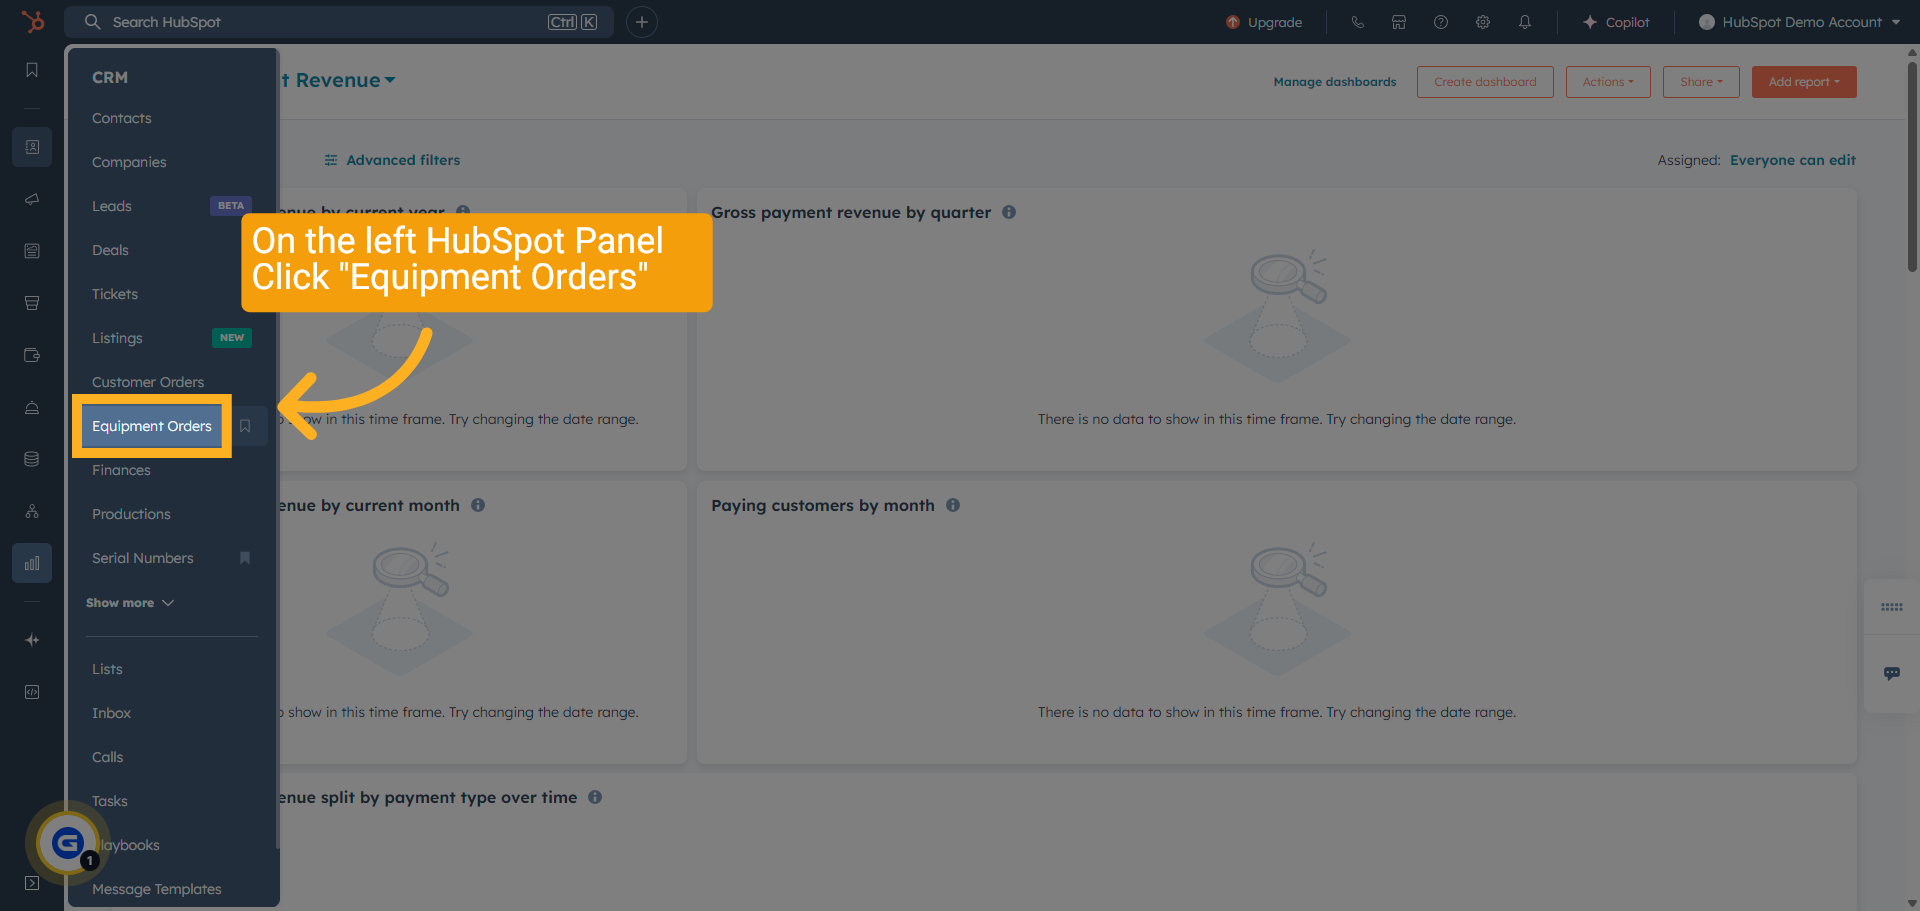The width and height of the screenshot is (1920, 911).
Task: Open Listings in the CRM menu
Action: [x=117, y=338]
